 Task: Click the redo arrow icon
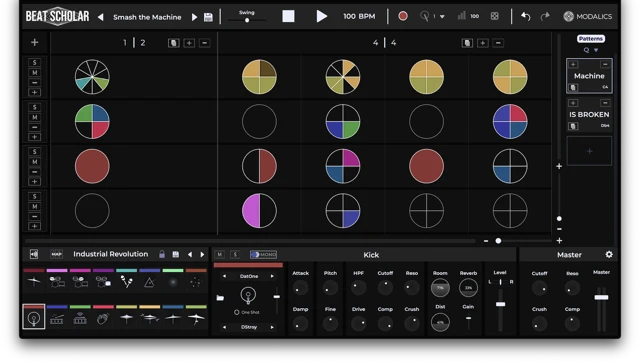pos(545,16)
